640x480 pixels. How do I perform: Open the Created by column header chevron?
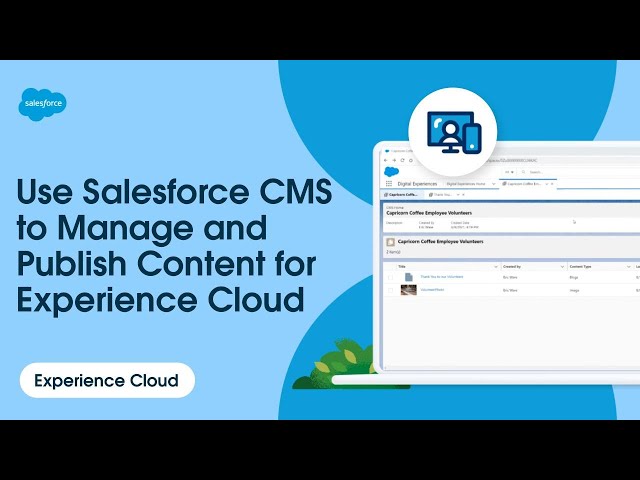[x=562, y=267]
